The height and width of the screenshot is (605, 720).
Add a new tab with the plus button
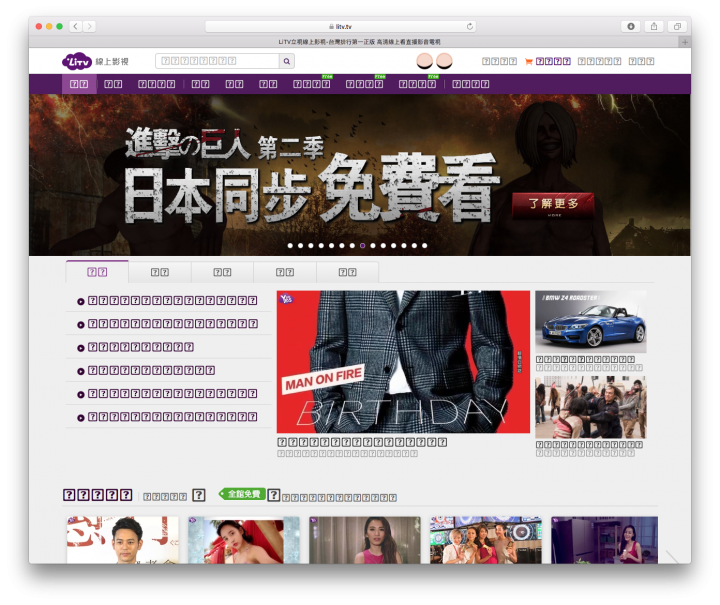[x=685, y=42]
